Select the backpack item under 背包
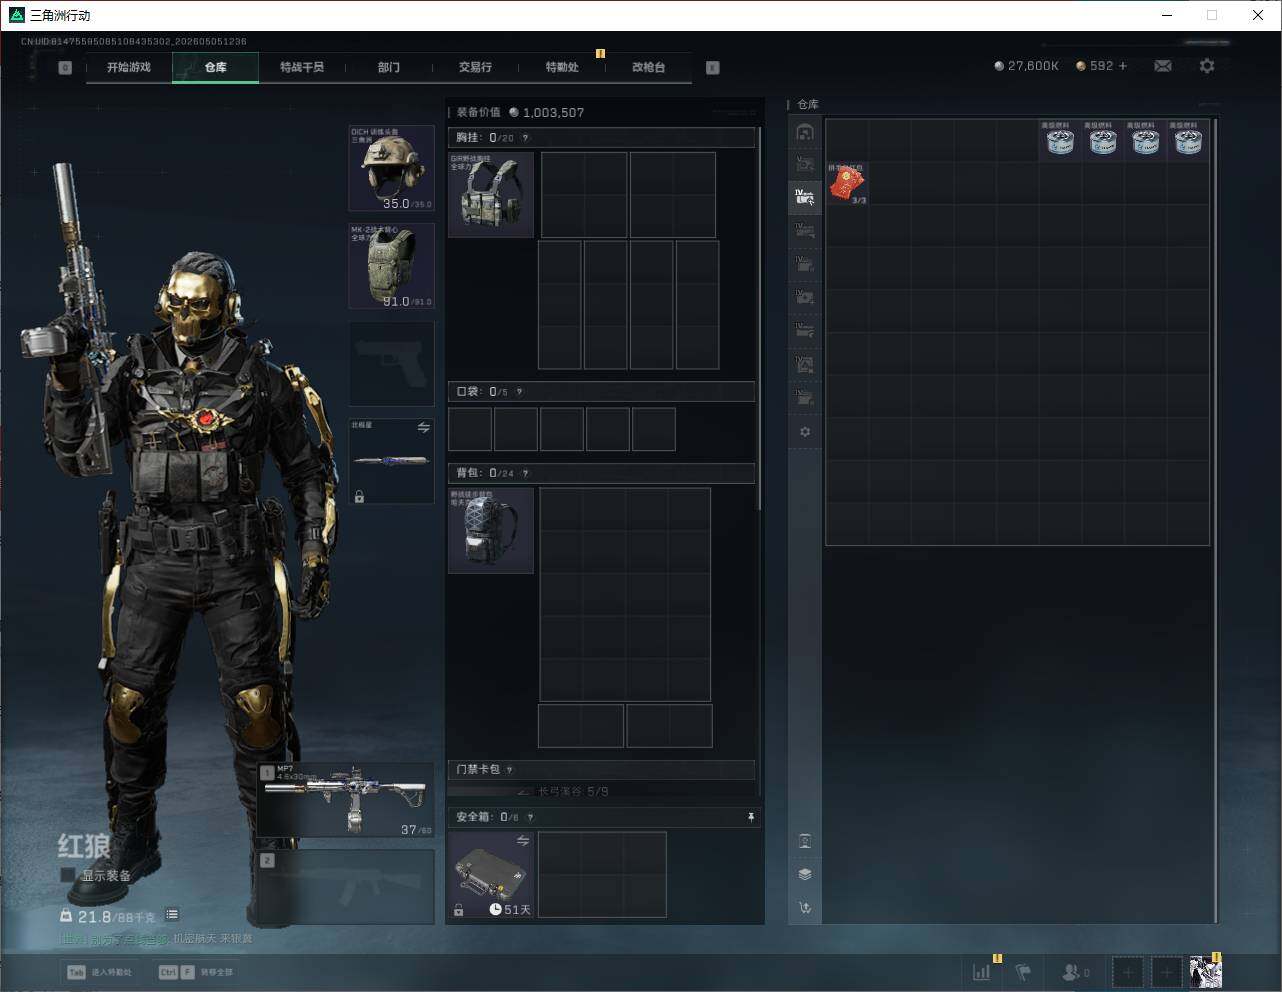Image resolution: width=1282 pixels, height=992 pixels. (491, 530)
